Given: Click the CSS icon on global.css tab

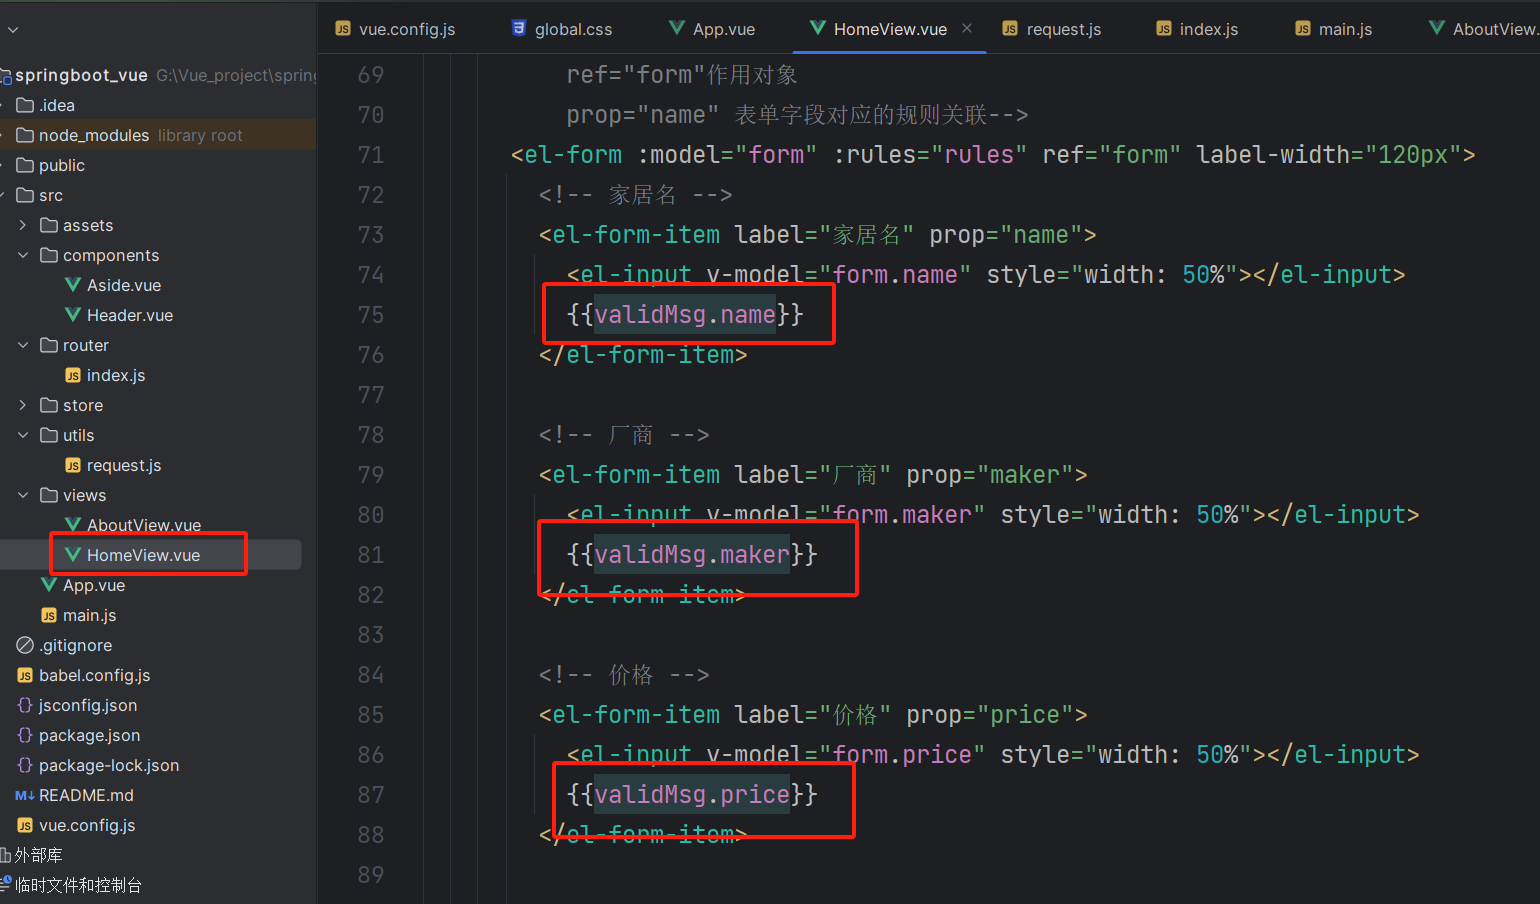Looking at the screenshot, I should [x=519, y=29].
